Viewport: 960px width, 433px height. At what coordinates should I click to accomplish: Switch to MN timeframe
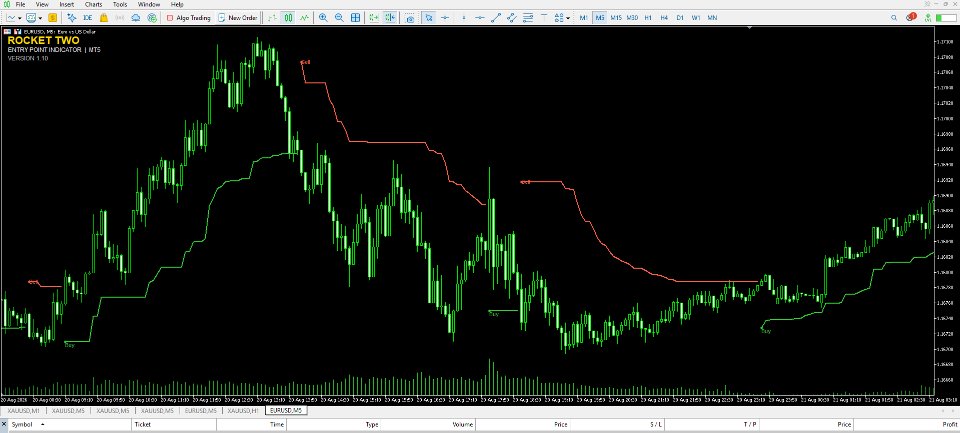click(x=713, y=18)
